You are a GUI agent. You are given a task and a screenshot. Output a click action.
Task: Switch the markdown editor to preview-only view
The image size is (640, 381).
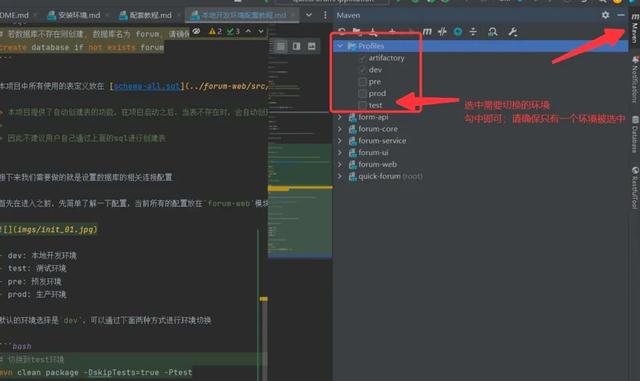(311, 46)
